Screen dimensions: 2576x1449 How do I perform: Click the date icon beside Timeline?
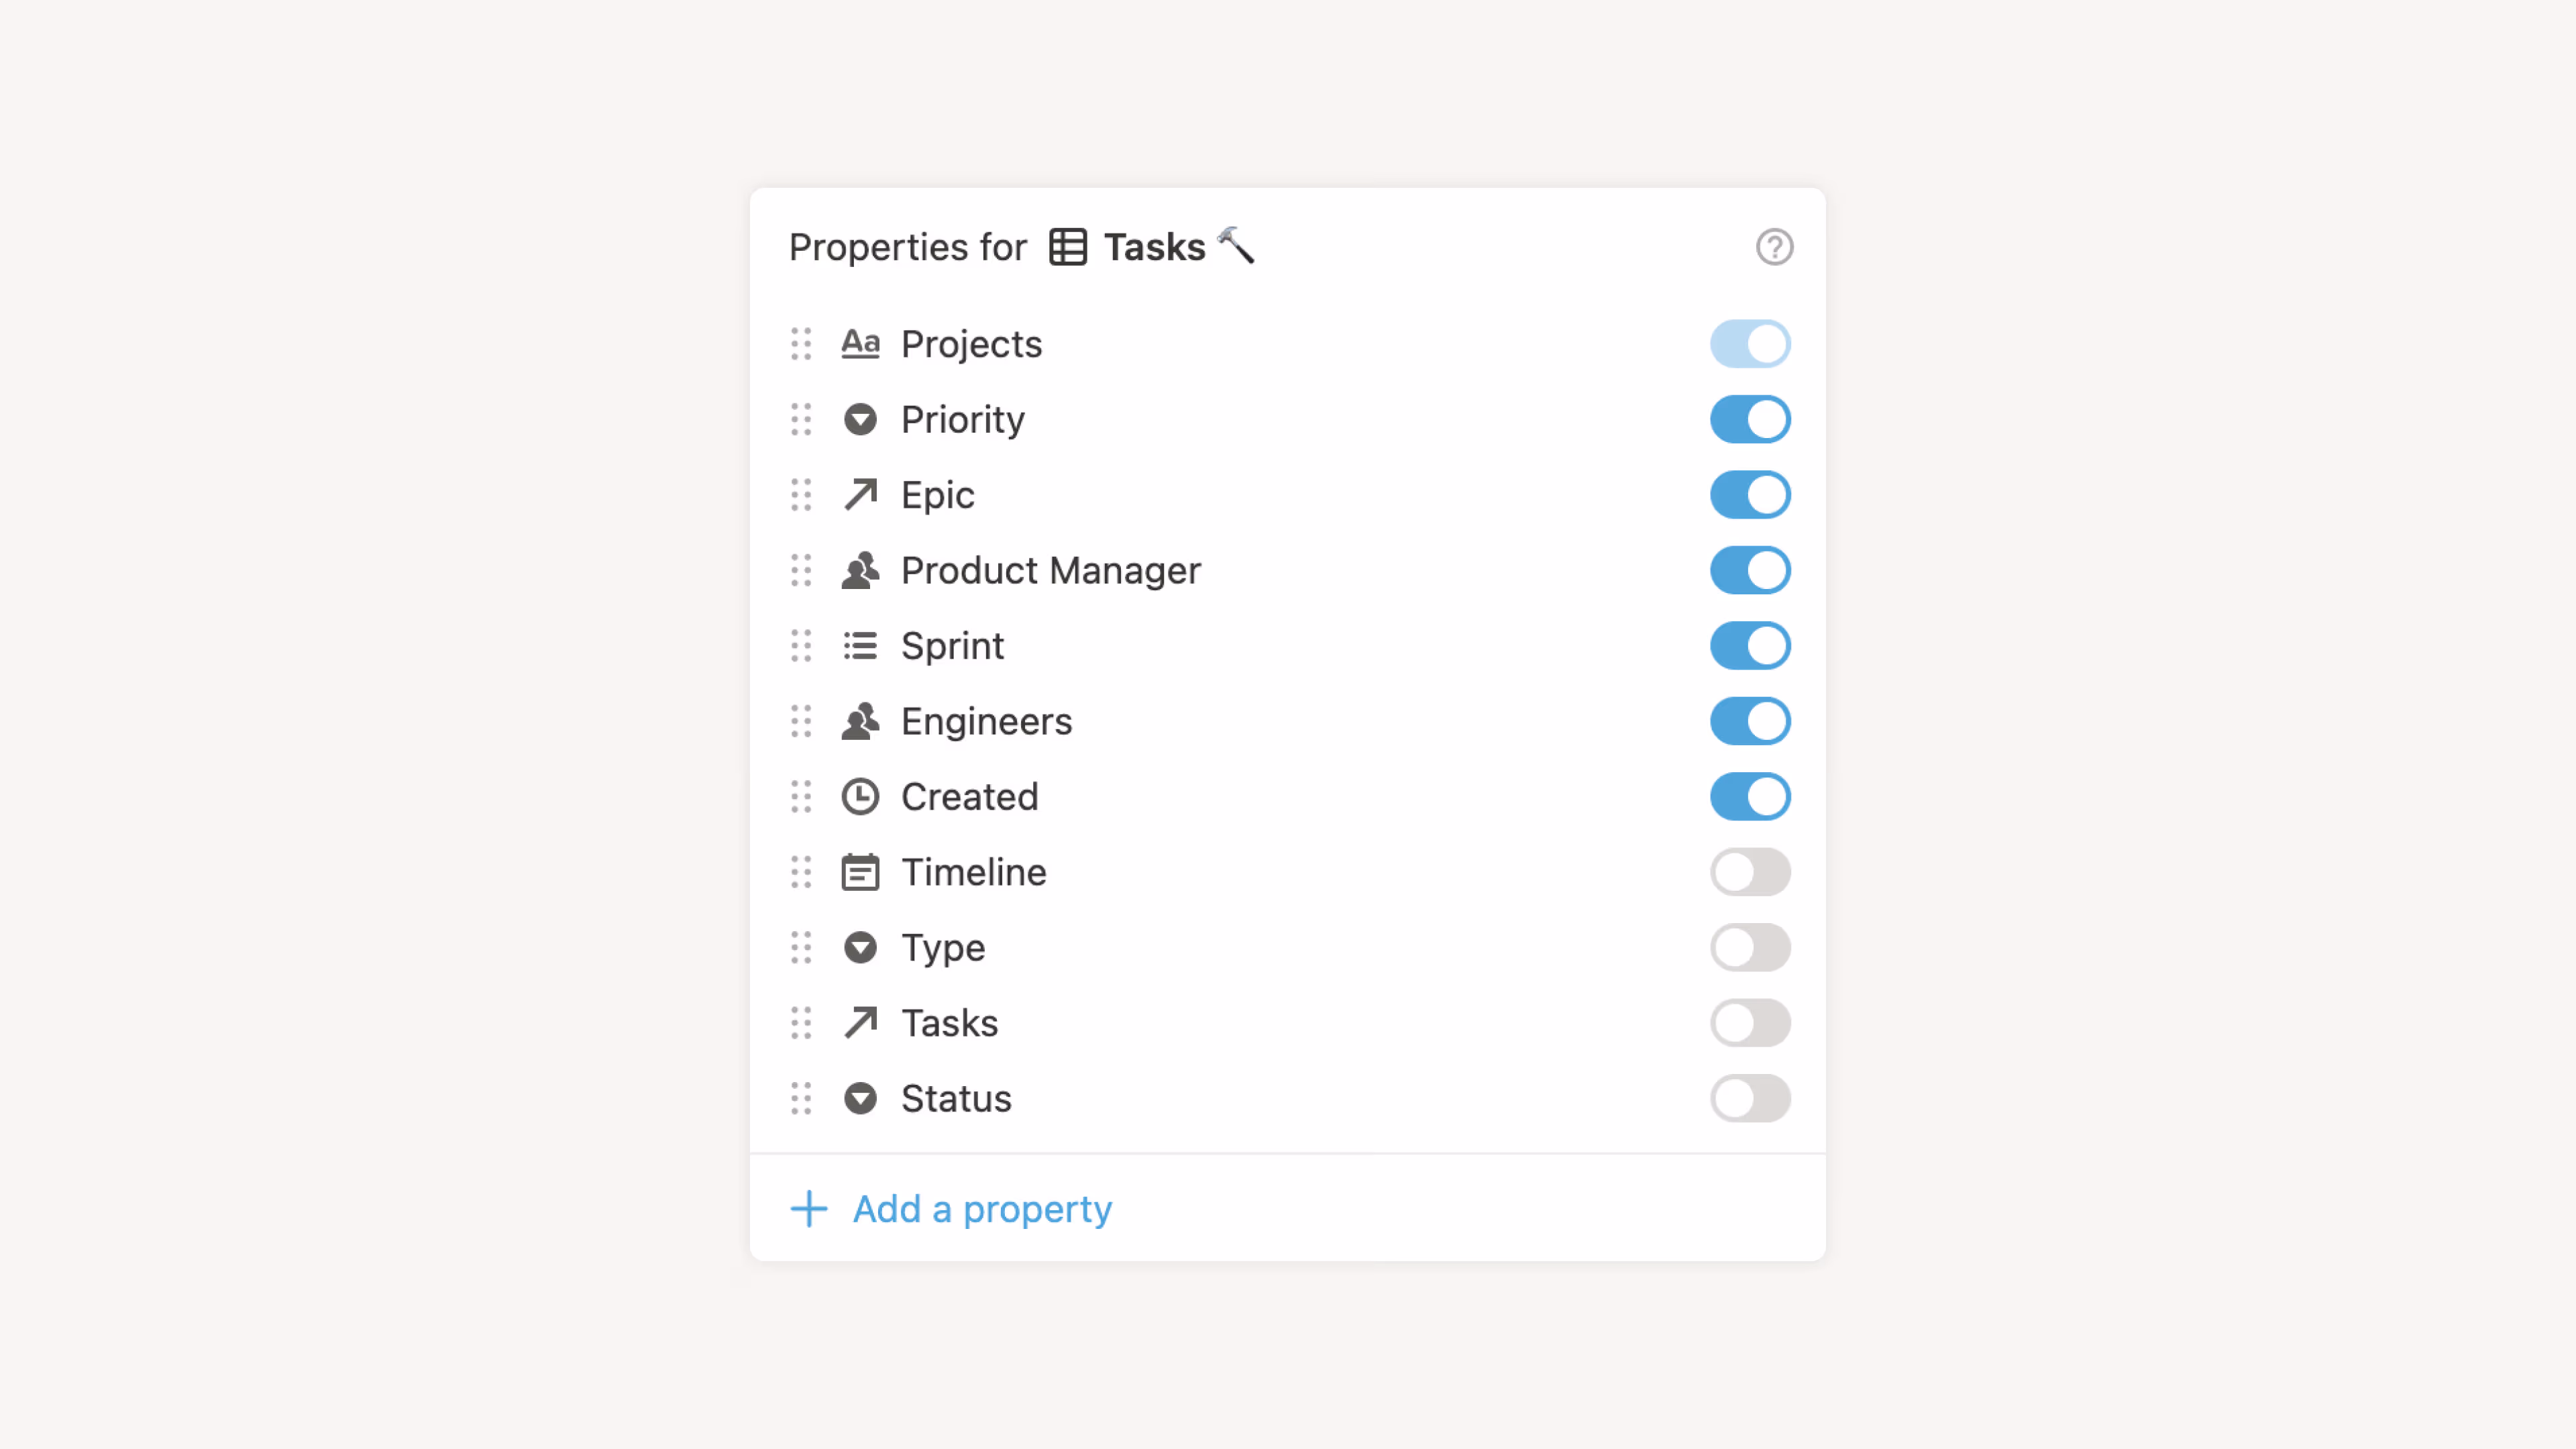click(860, 872)
